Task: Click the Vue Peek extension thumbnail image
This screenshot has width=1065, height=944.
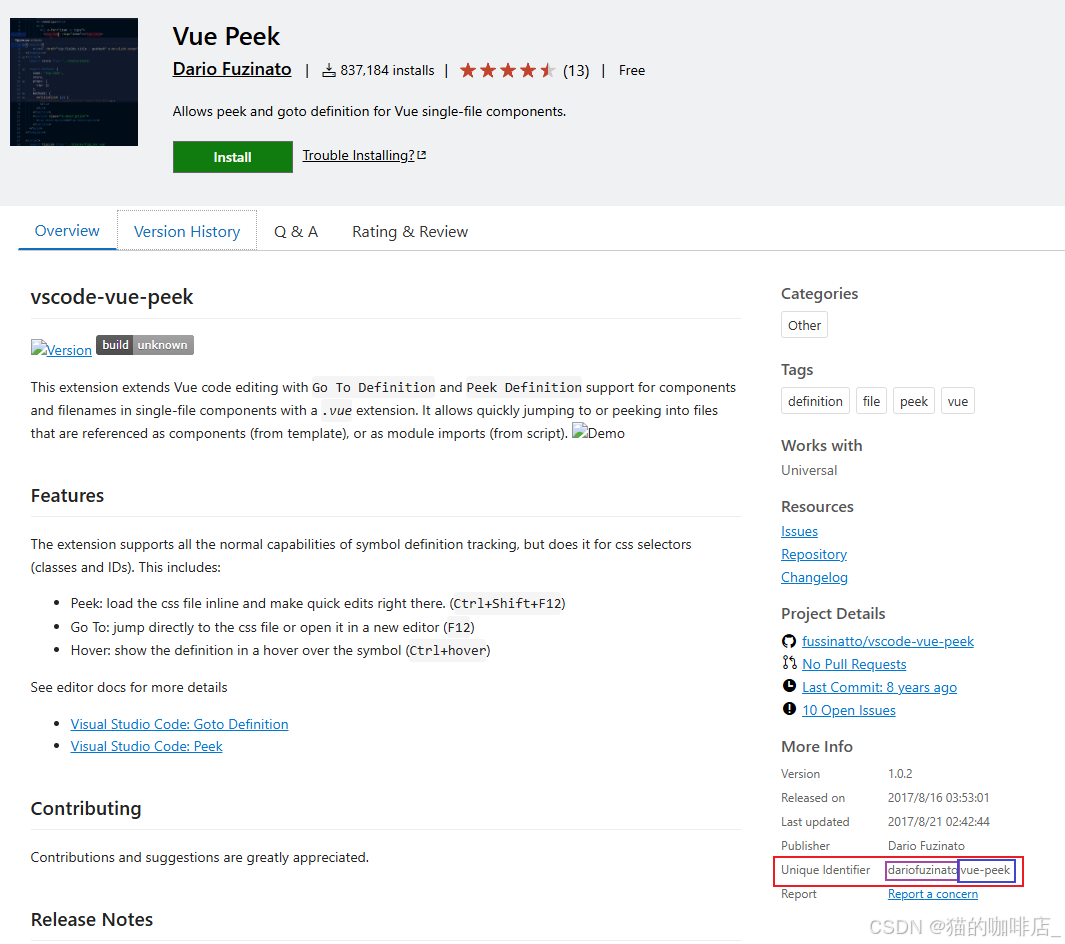Action: pyautogui.click(x=74, y=82)
